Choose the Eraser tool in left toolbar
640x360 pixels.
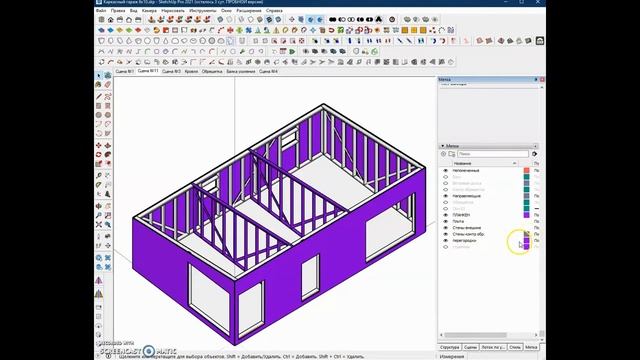pos(108,85)
